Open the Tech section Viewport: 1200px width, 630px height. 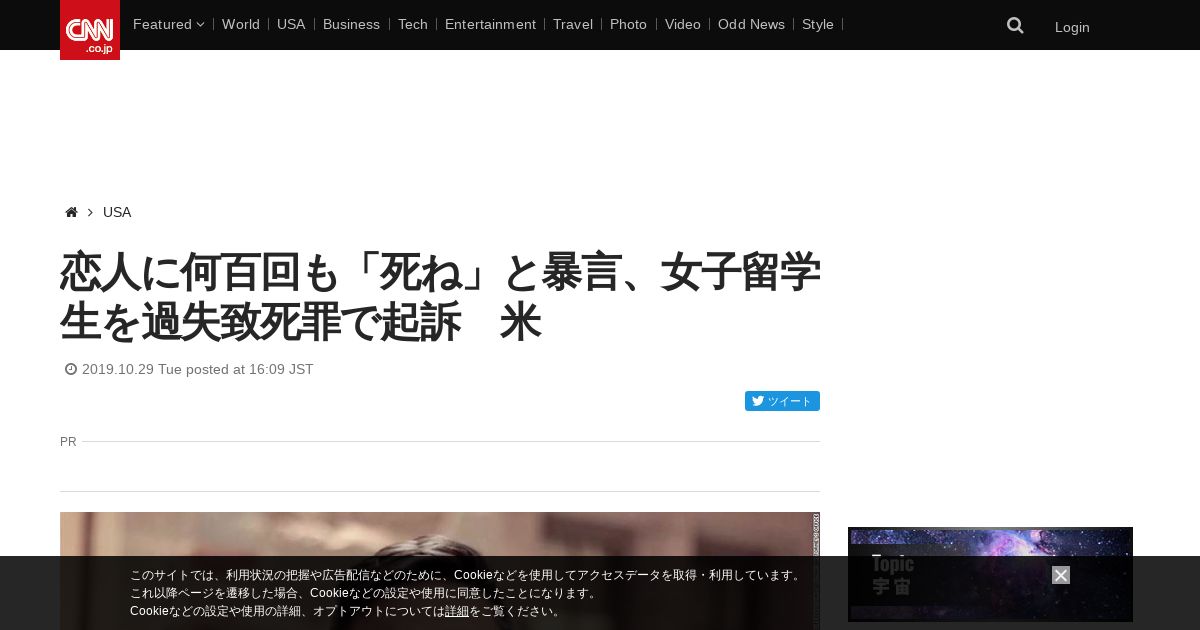click(412, 24)
